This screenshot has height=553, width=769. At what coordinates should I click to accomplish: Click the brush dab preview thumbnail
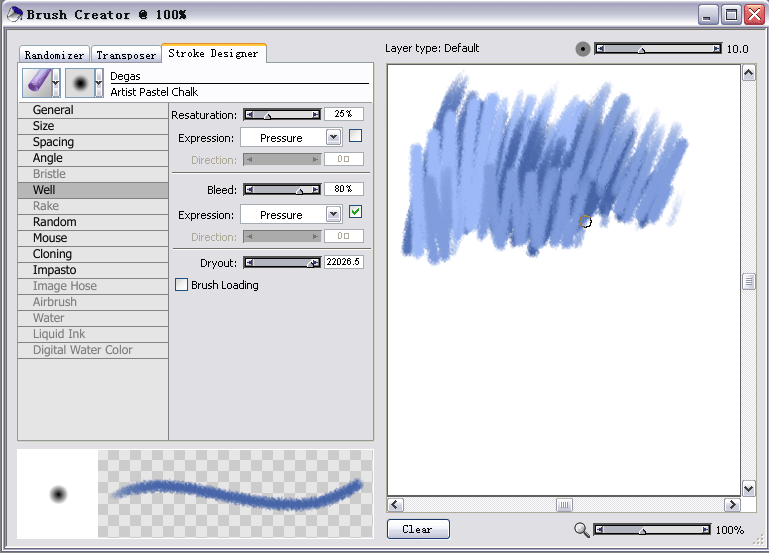[57, 494]
